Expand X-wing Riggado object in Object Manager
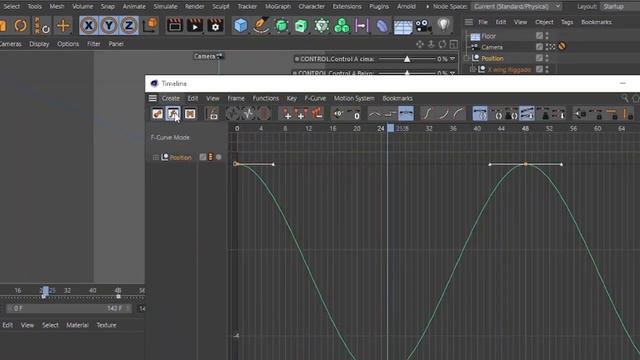This screenshot has width=640, height=360. (x=473, y=69)
